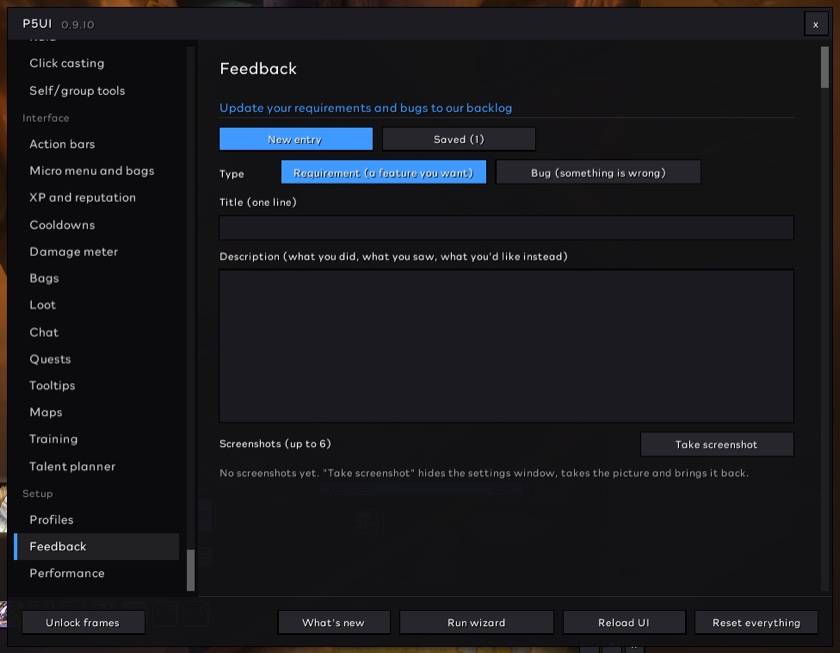Open What's new
Image resolution: width=840 pixels, height=653 pixels.
point(334,622)
